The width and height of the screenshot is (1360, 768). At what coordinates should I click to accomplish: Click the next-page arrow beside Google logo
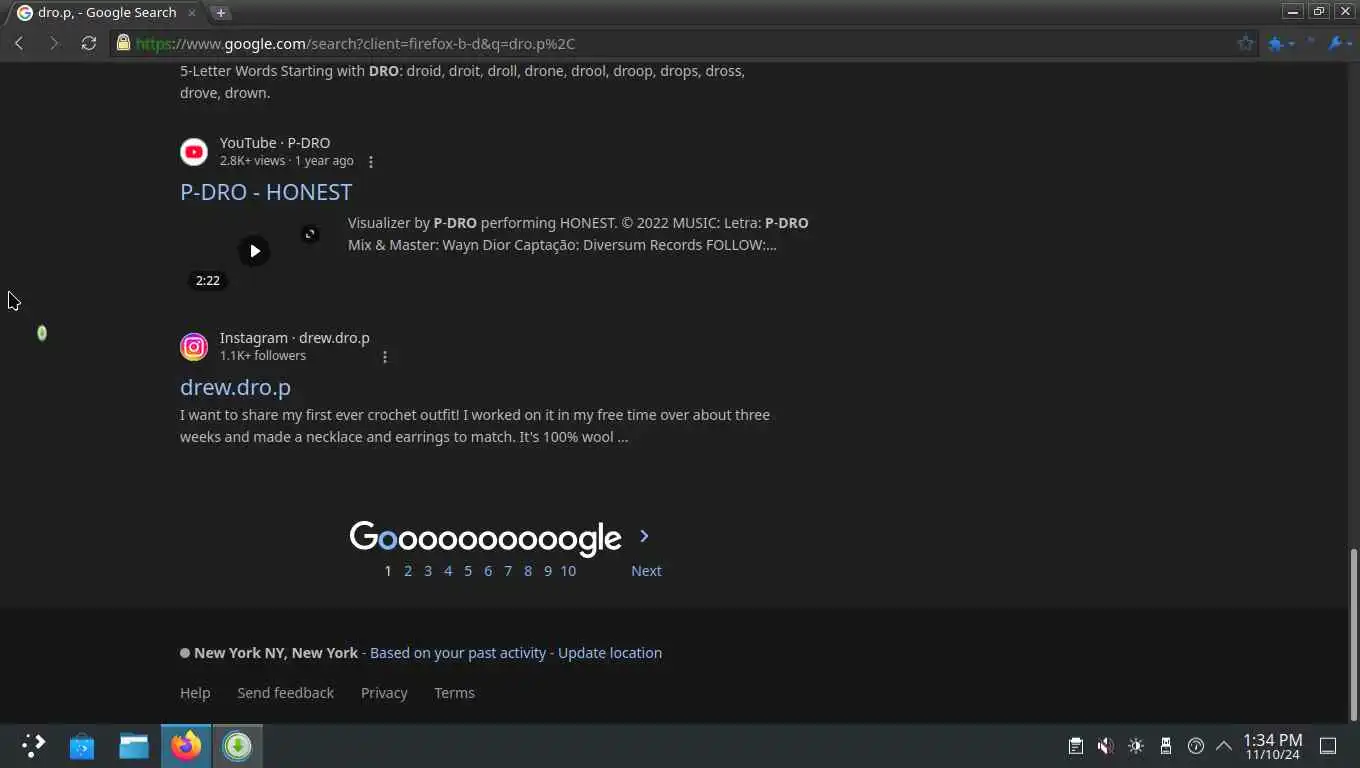click(644, 536)
